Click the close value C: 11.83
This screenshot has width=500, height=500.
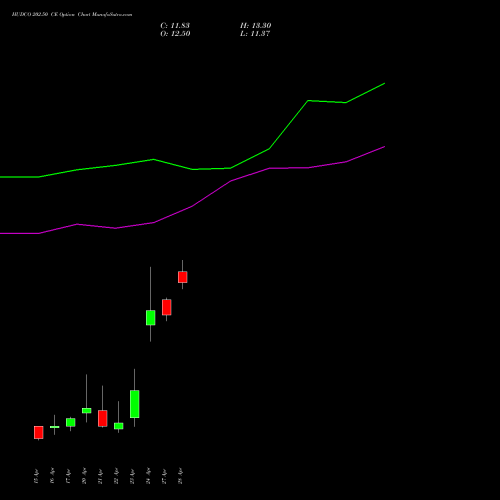tap(175, 26)
